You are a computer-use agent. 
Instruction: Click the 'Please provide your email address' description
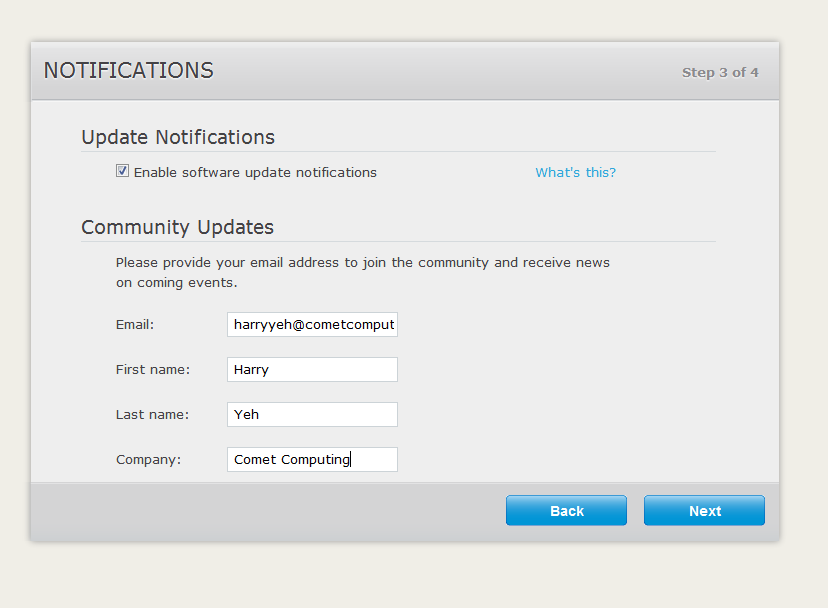(363, 273)
